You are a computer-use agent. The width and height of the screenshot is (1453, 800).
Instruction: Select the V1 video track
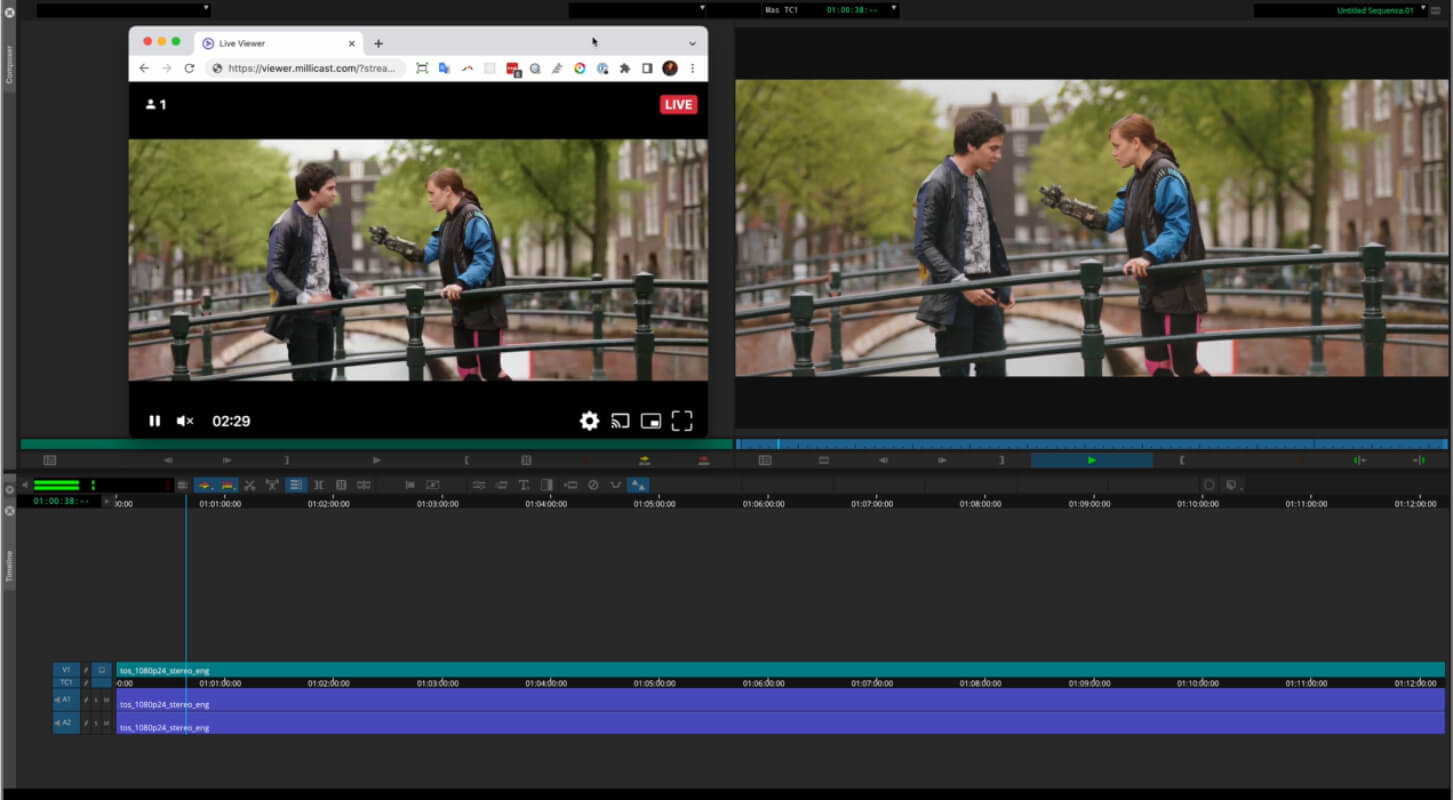(x=66, y=670)
